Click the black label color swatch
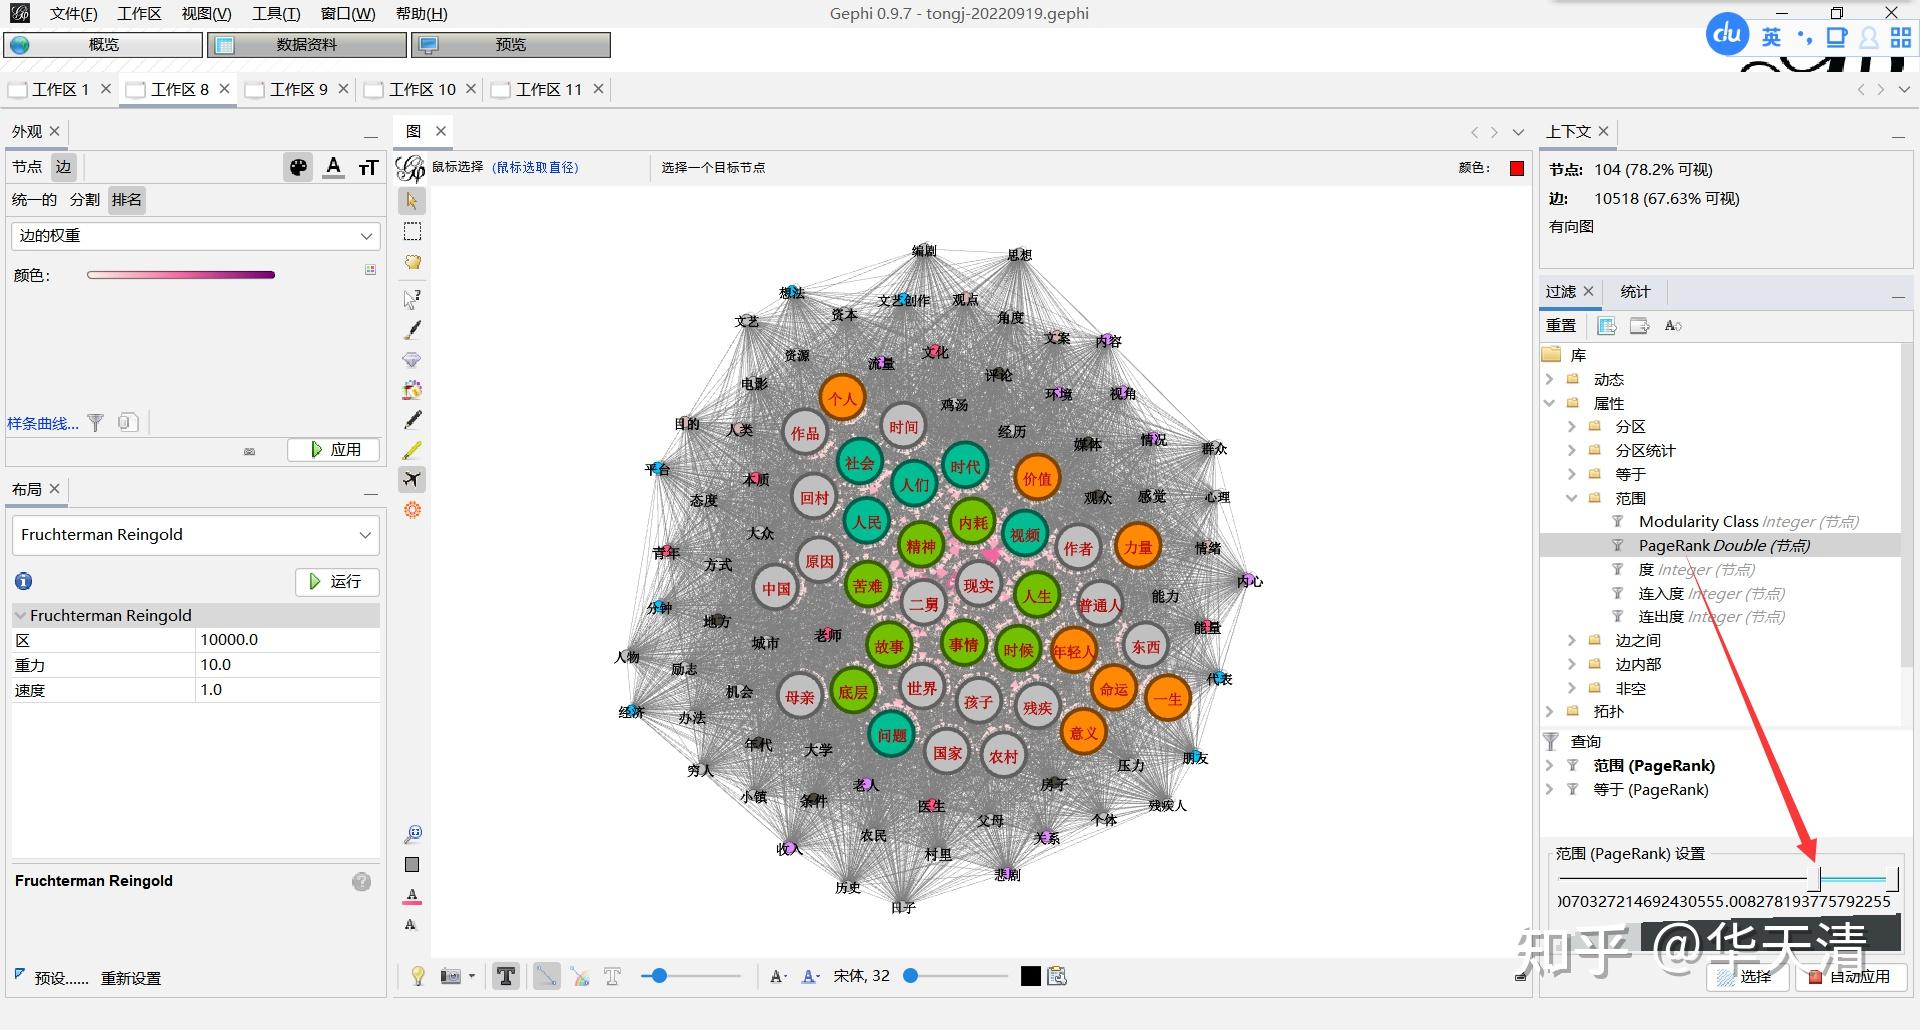 click(1031, 976)
